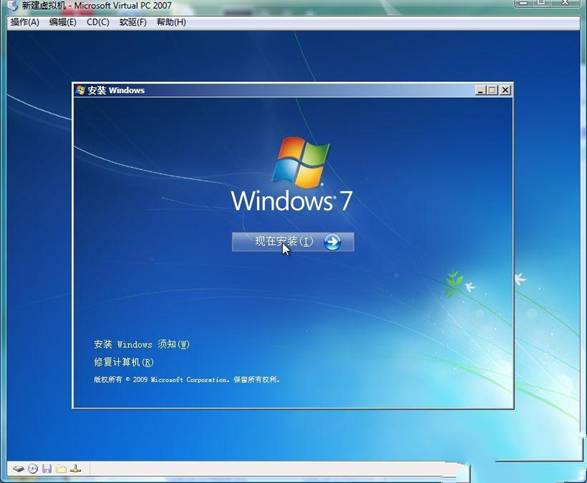This screenshot has width=587, height=483.
Task: Click the floppy disk status bar icon
Action: point(47,468)
